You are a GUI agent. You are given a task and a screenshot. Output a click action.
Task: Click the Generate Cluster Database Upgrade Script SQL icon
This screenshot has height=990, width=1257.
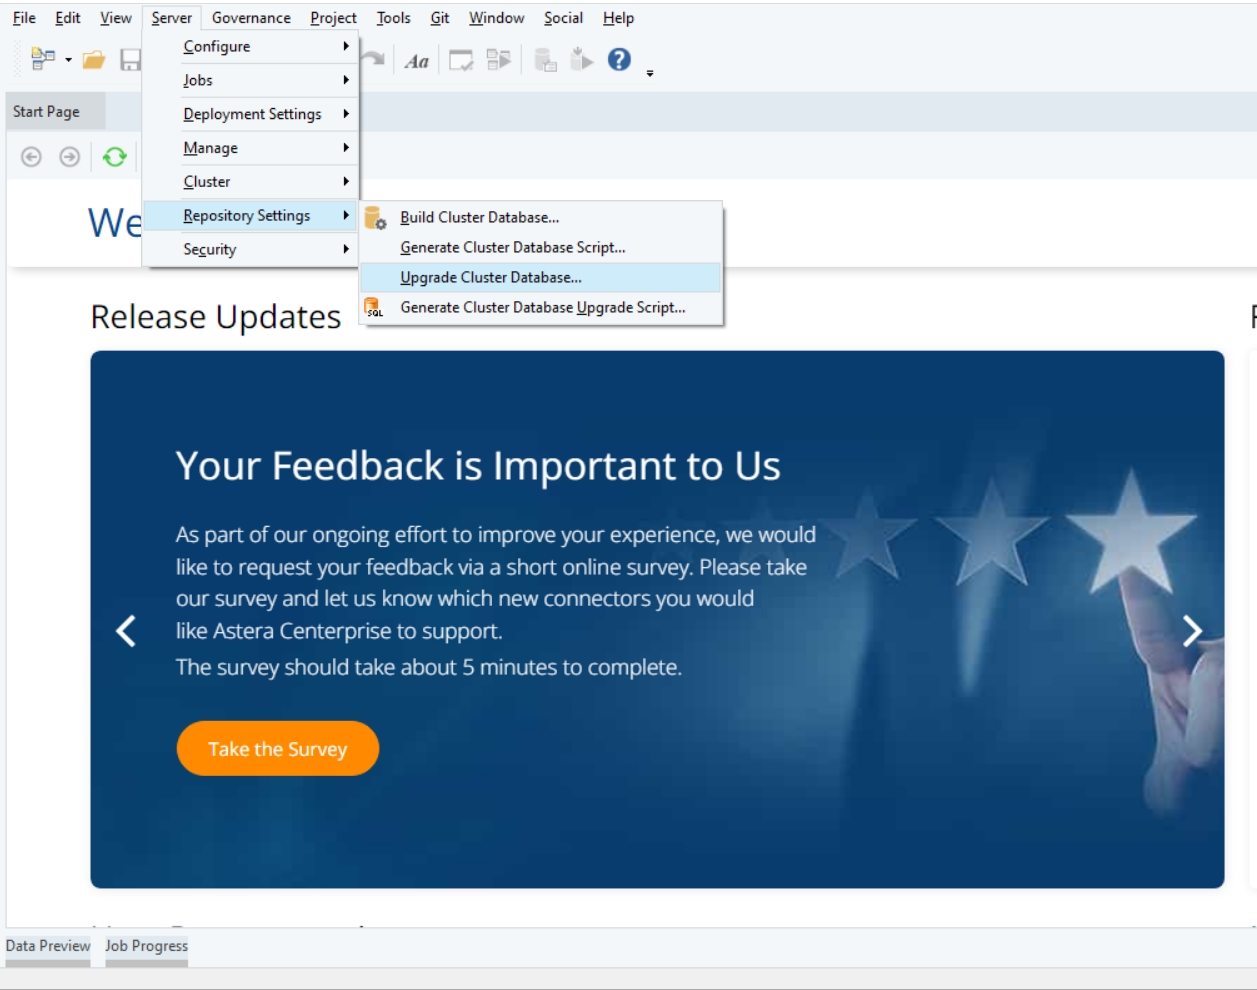pos(375,307)
